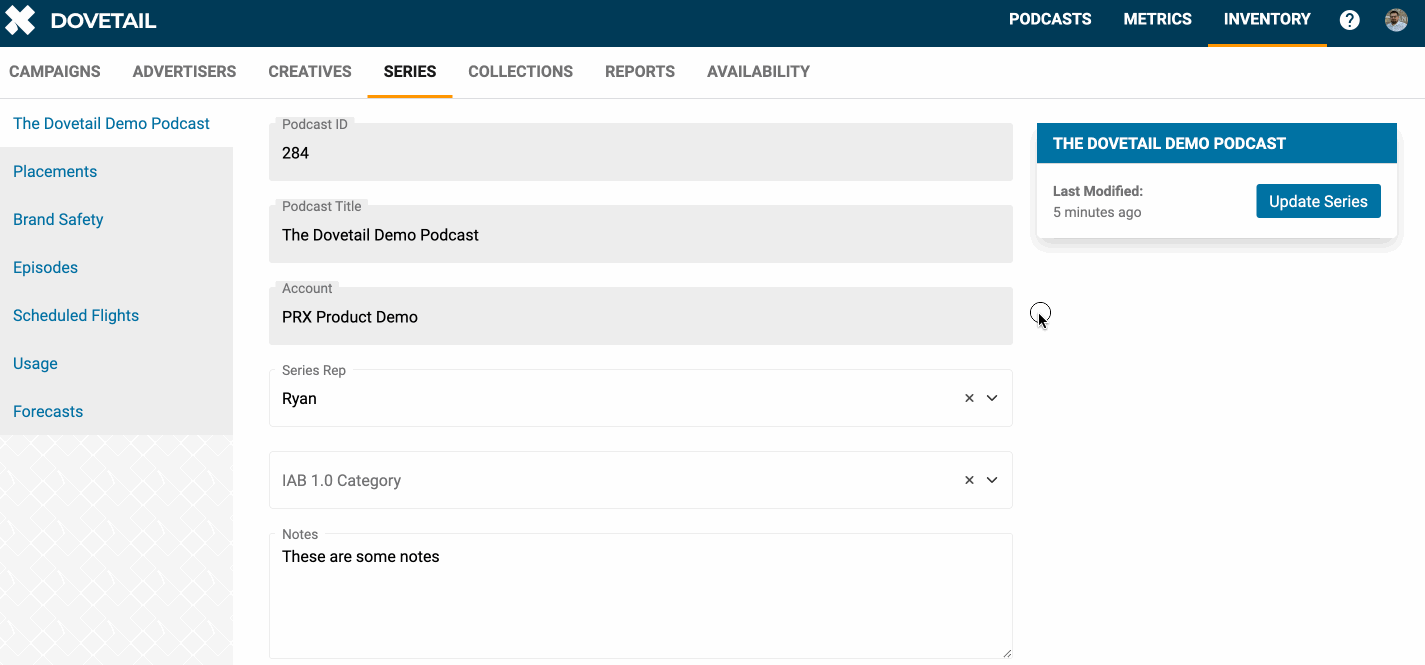The width and height of the screenshot is (1425, 665).
Task: Switch to the Campaigns tab
Action: [x=55, y=72]
